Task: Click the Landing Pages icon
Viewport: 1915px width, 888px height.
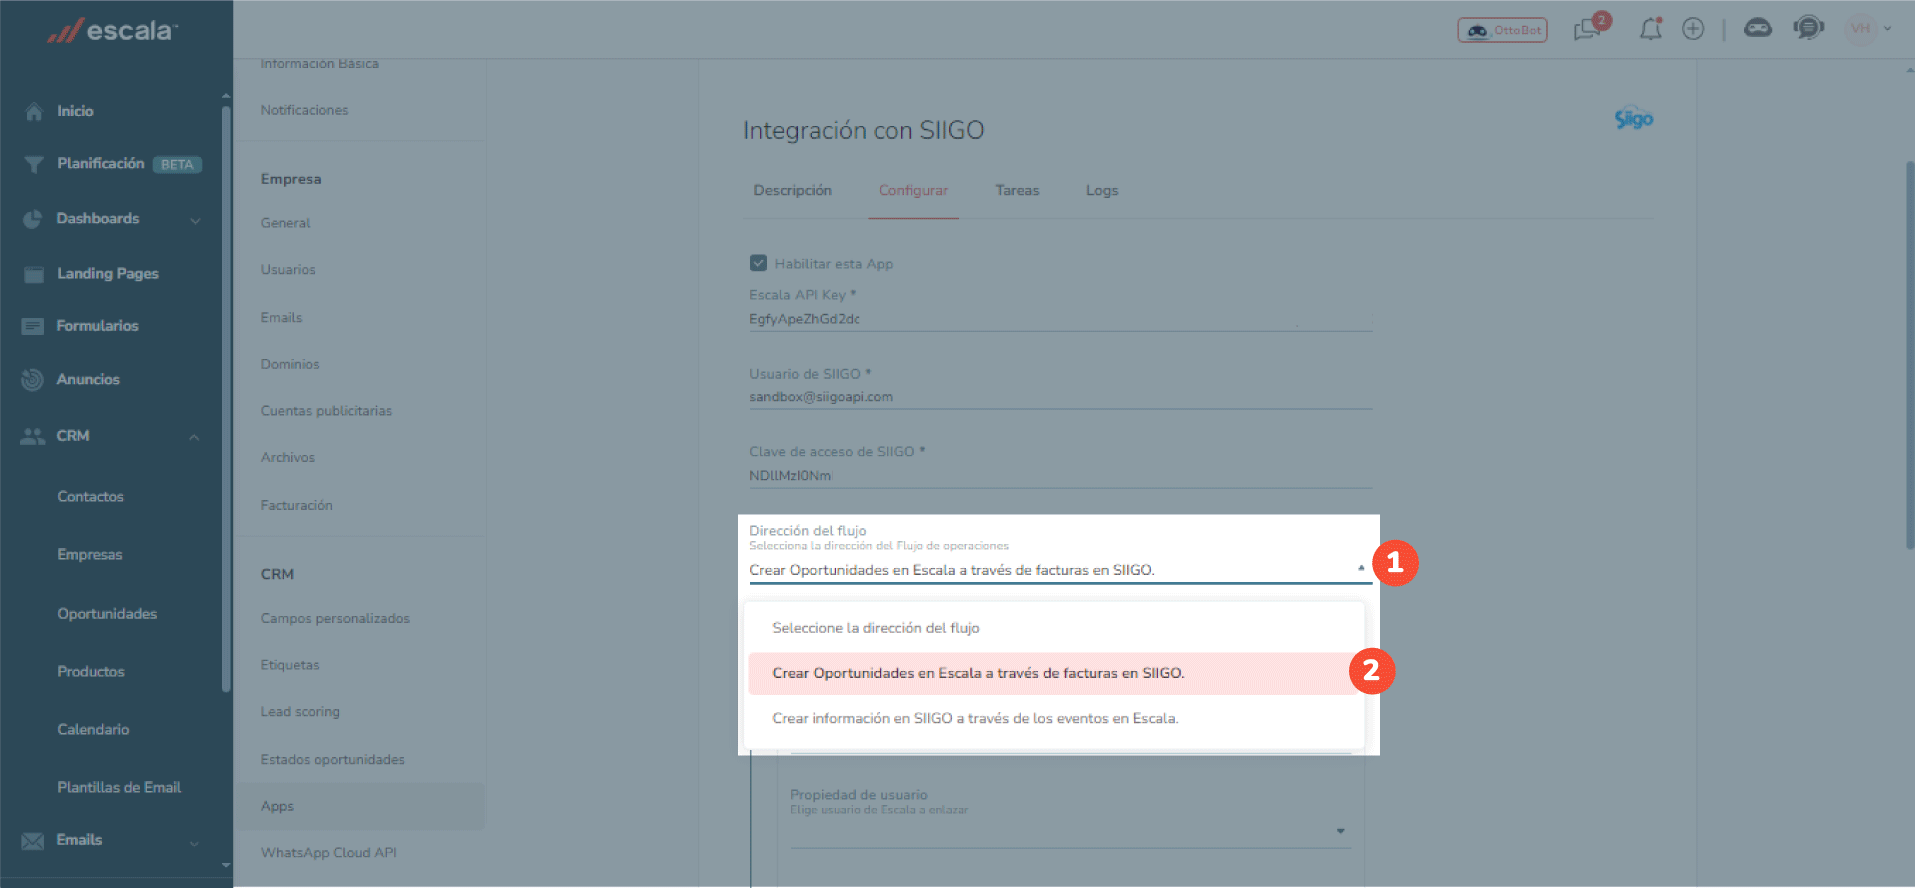Action: [34, 274]
